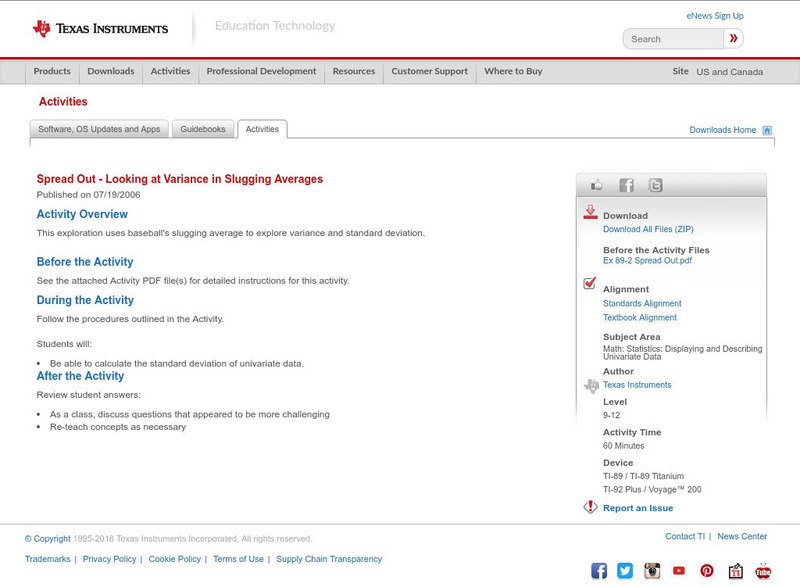Click Download All Files (ZIP)
Viewport: 800px width, 587px height.
[x=648, y=228]
